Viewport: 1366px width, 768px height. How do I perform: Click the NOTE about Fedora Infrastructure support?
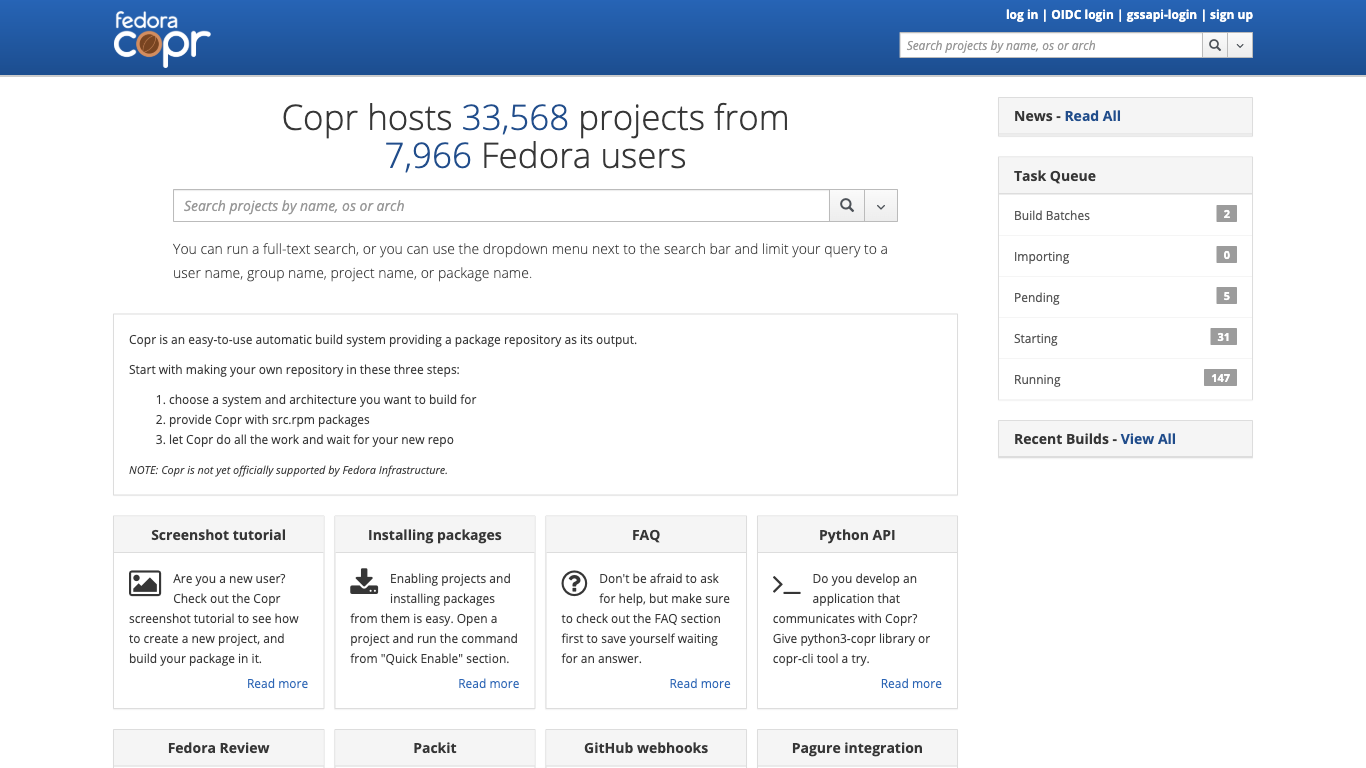click(x=288, y=470)
